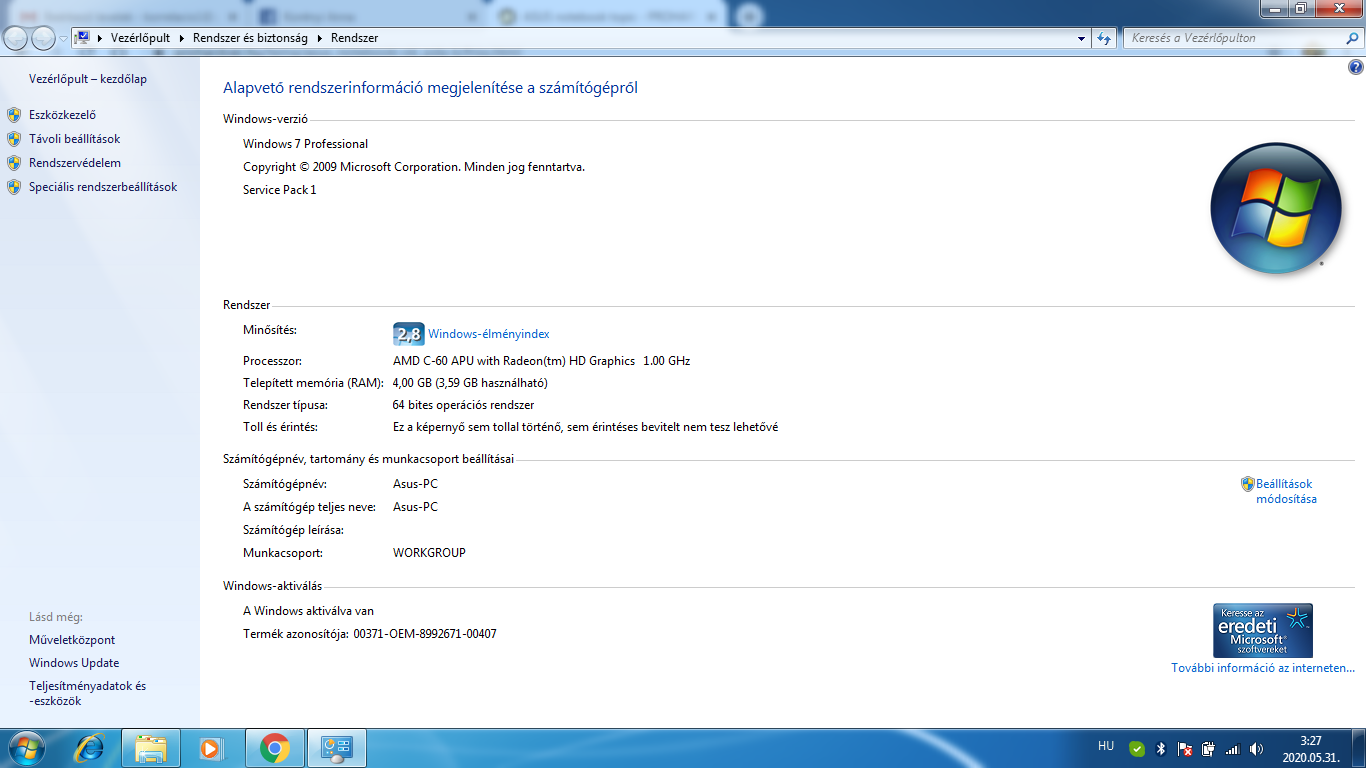Click the Asus-PC value beside Számítógépnév
This screenshot has width=1366, height=768.
(415, 484)
